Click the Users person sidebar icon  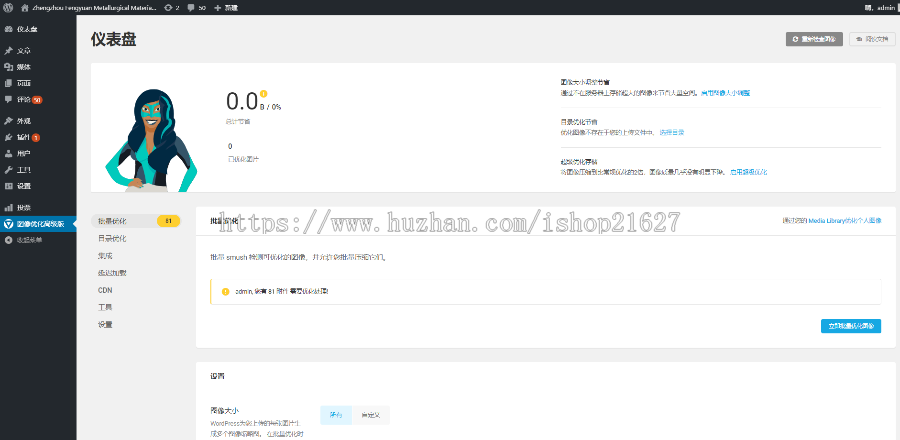tap(9, 154)
